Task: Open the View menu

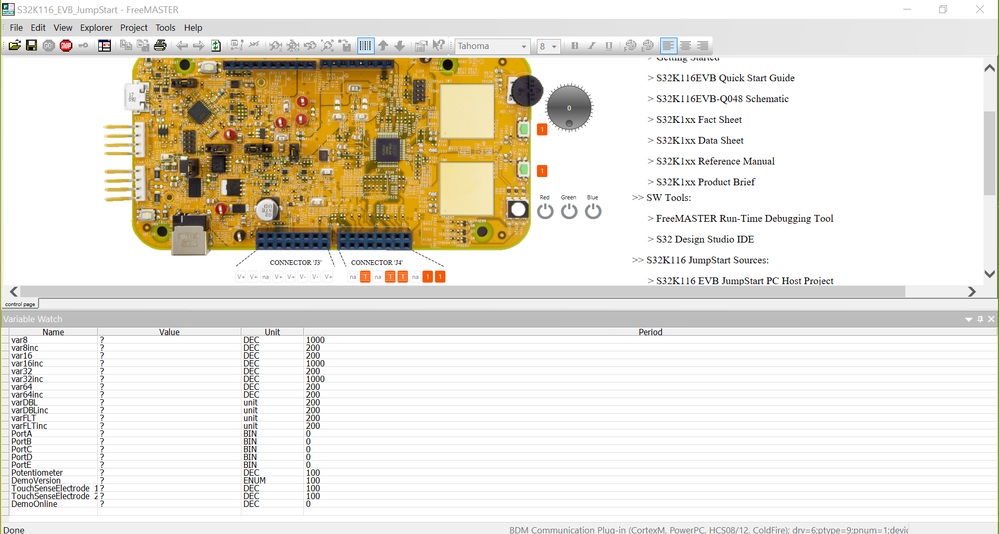Action: (x=62, y=27)
